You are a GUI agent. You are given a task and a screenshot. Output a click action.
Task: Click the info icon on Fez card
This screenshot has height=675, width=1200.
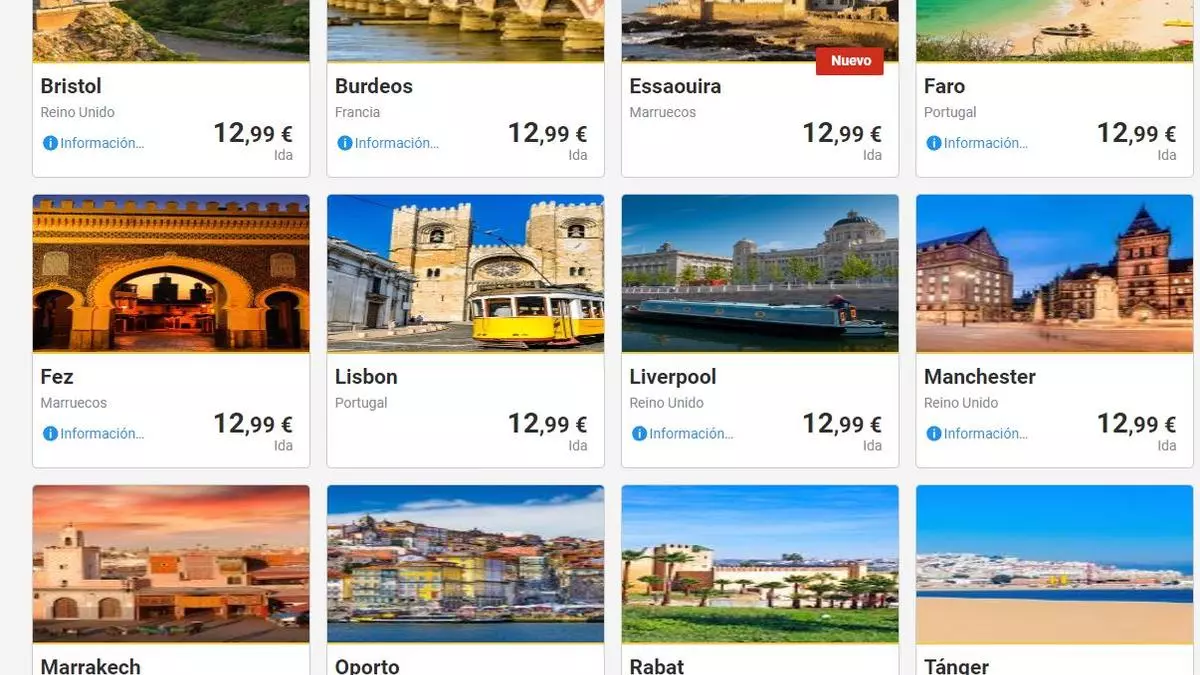[x=50, y=434]
